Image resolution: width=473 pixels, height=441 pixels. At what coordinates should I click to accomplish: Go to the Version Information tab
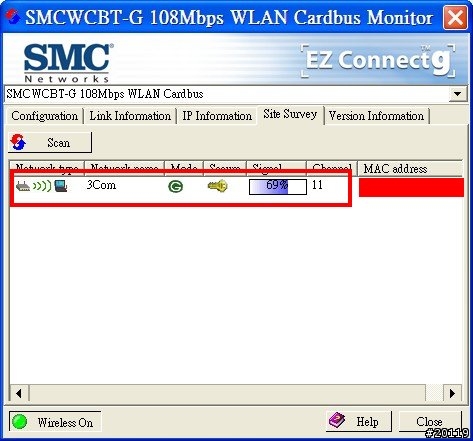tap(377, 116)
